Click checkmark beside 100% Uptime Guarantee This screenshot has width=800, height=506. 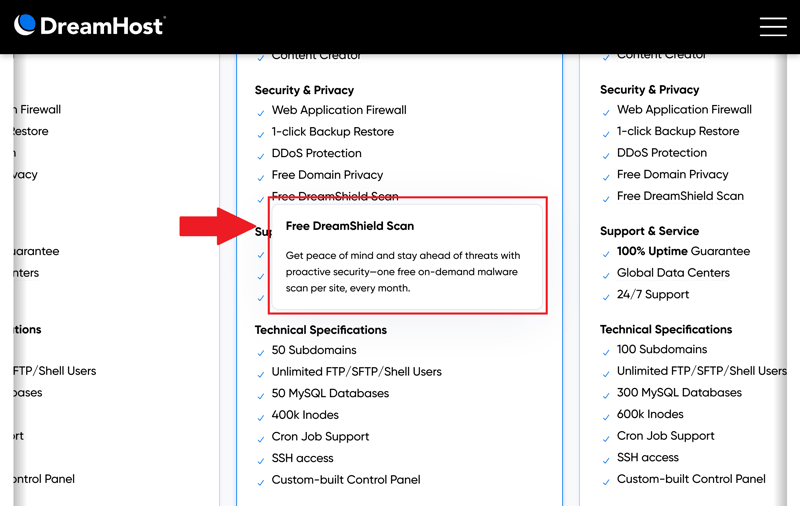(606, 254)
